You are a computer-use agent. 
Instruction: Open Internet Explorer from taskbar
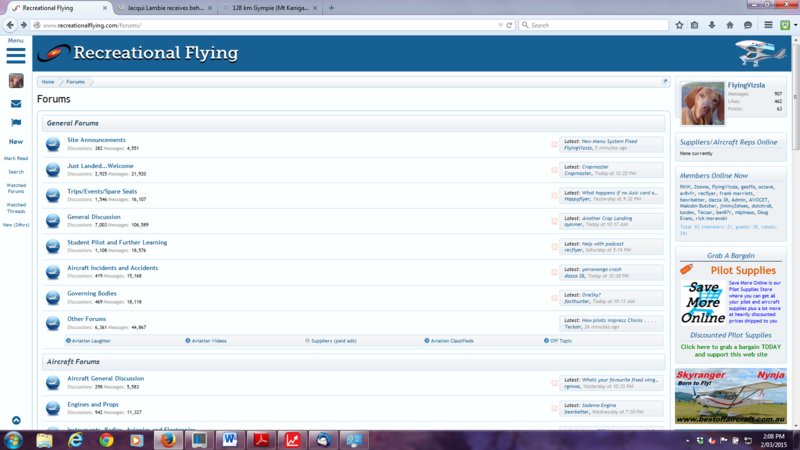(x=76, y=440)
